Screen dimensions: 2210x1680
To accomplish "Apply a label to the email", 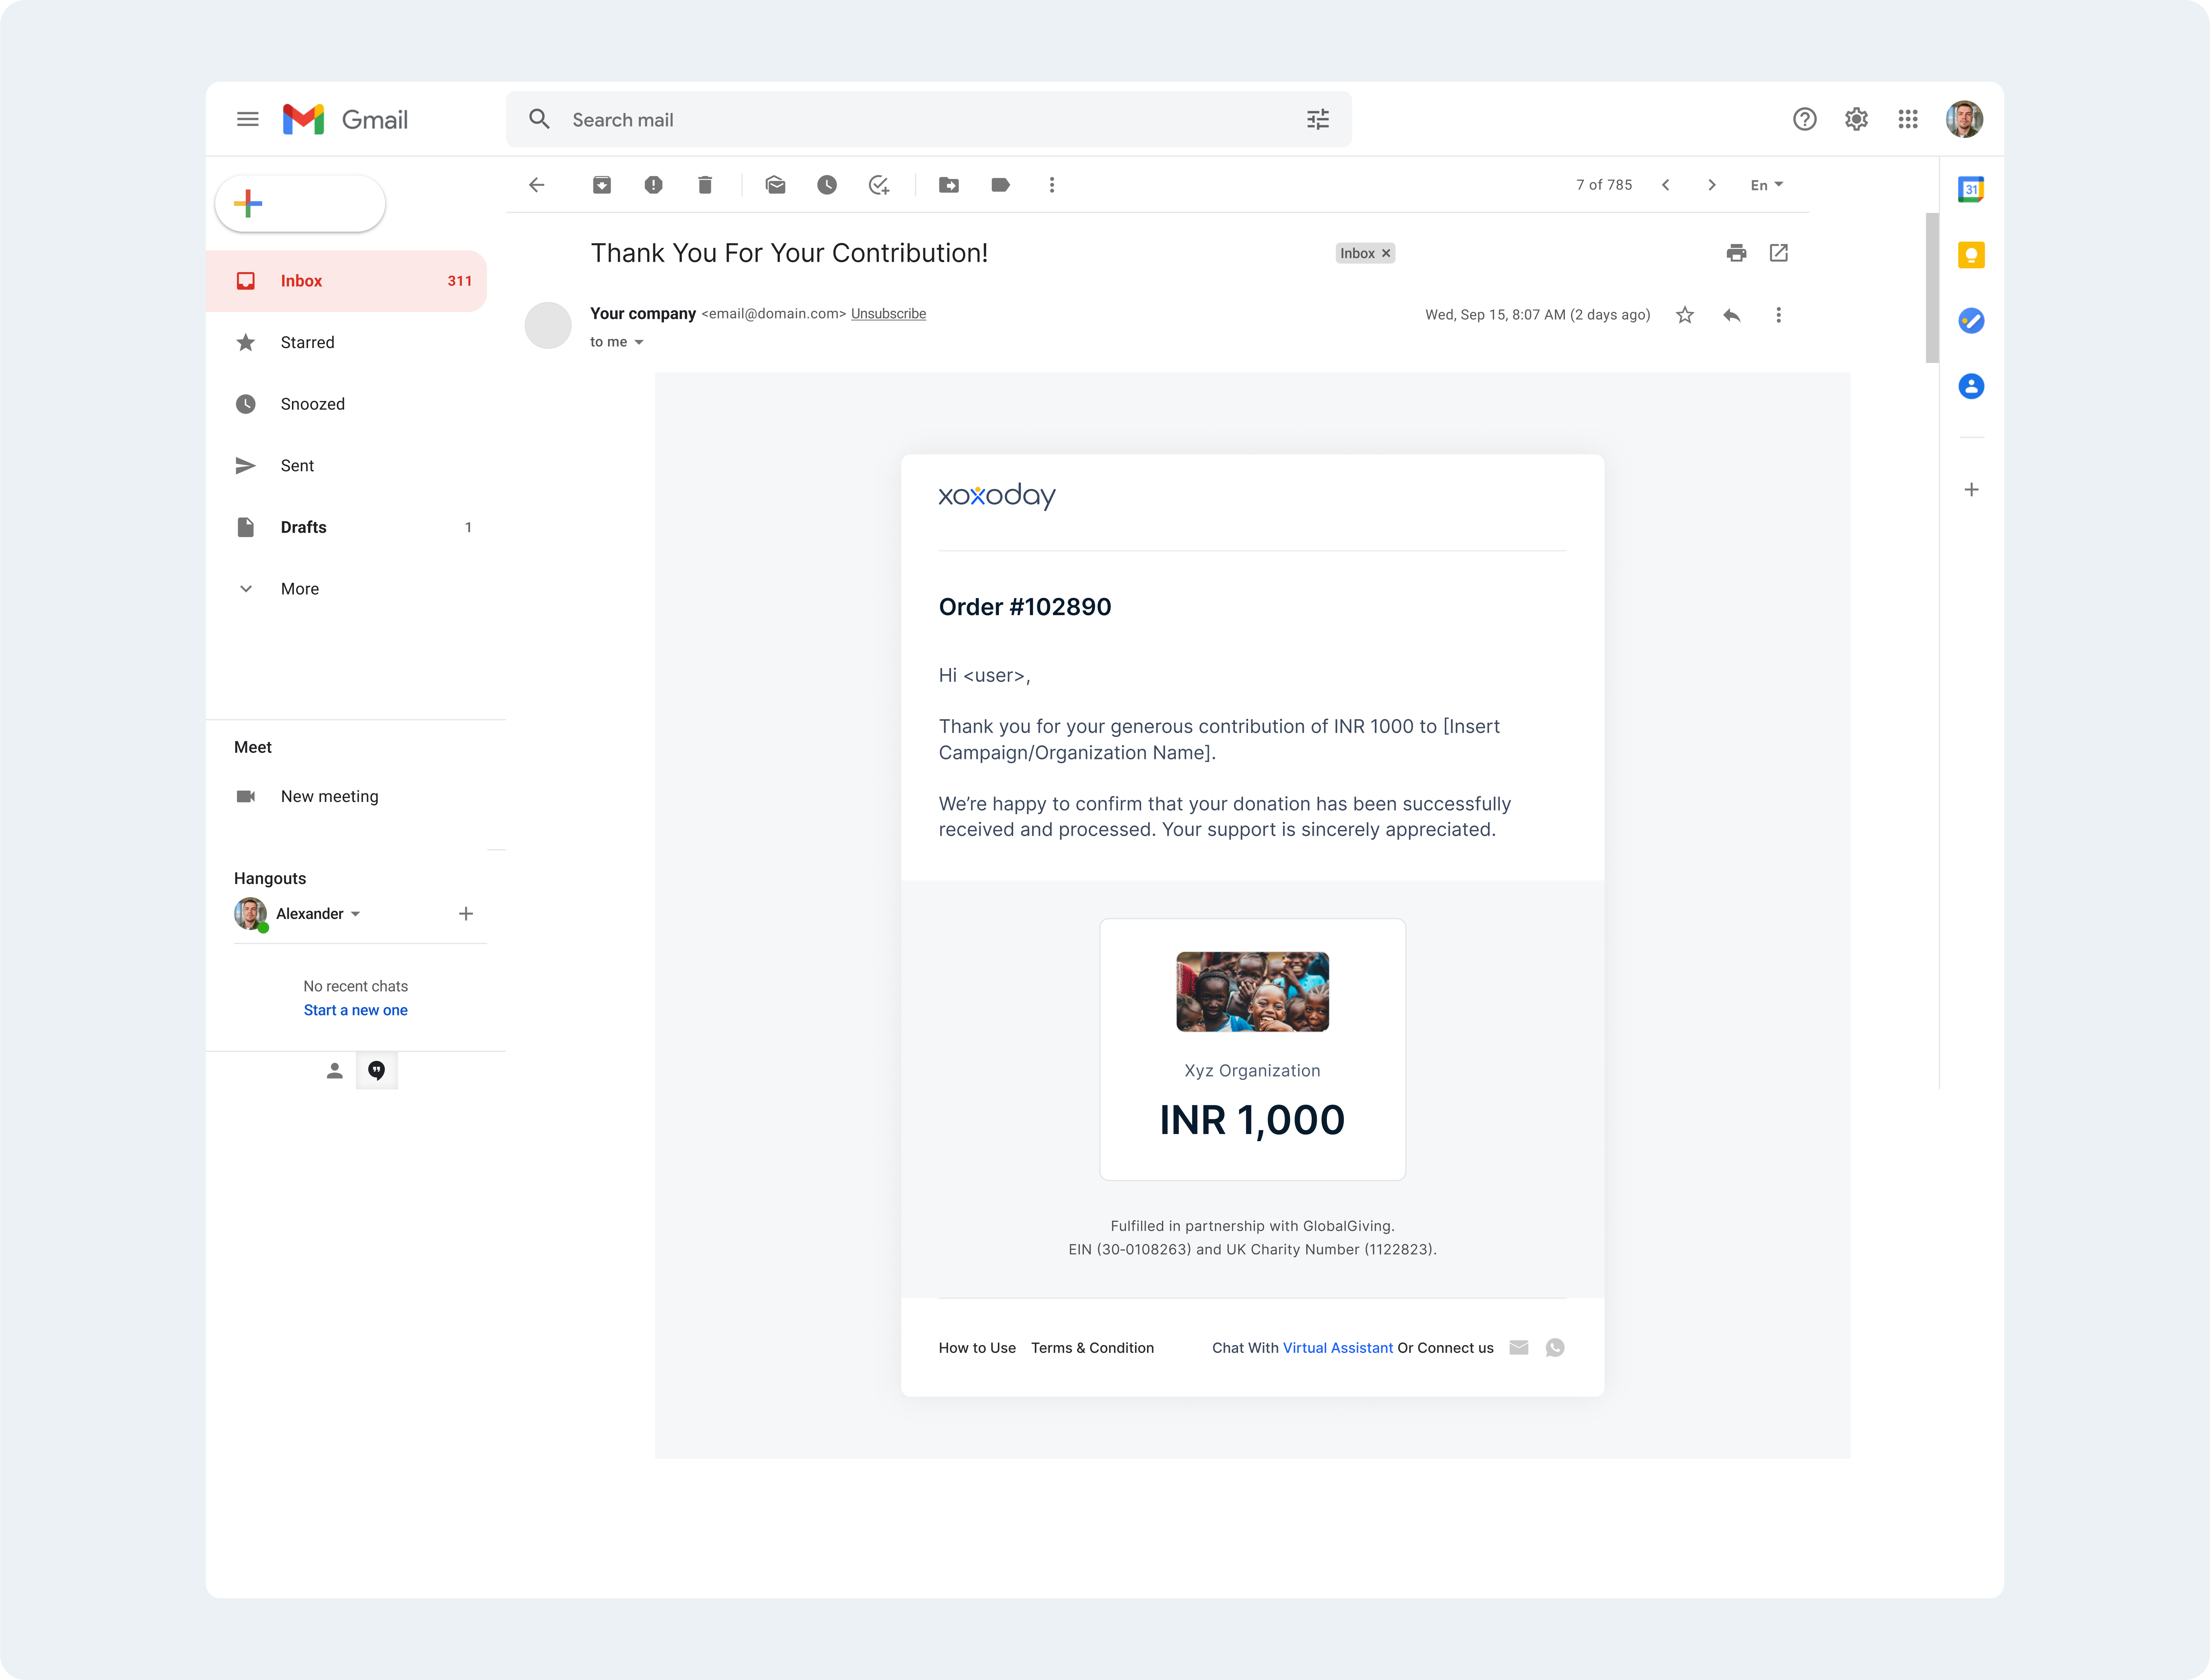I will [1000, 185].
